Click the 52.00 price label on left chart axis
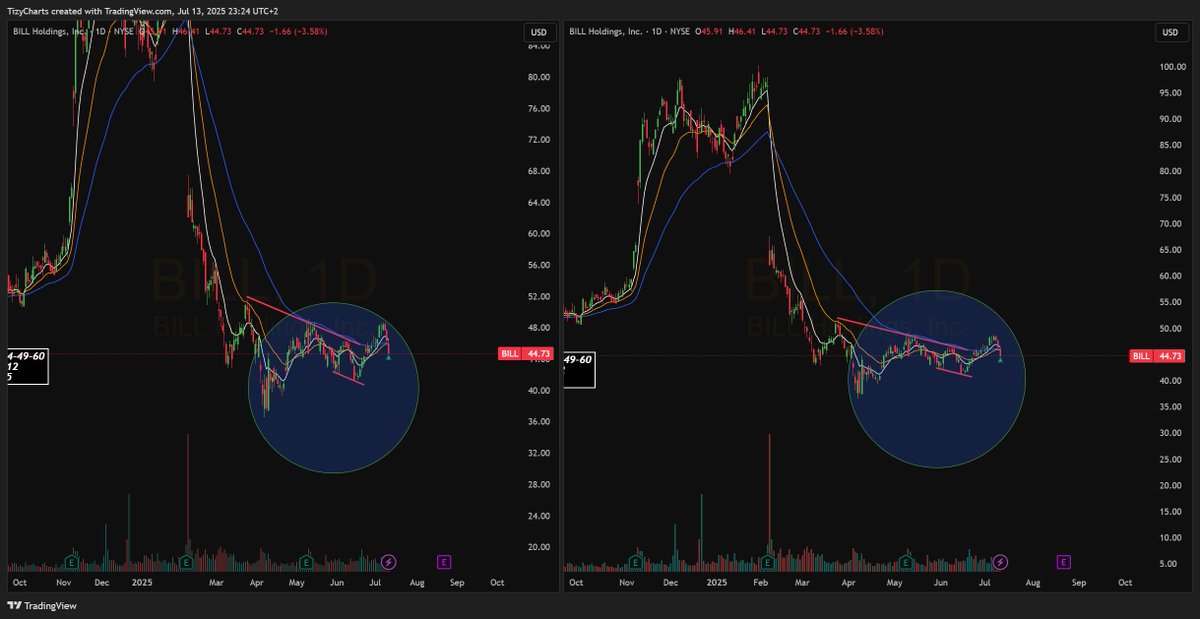Screen dimensions: 1200x619 (x=538, y=296)
